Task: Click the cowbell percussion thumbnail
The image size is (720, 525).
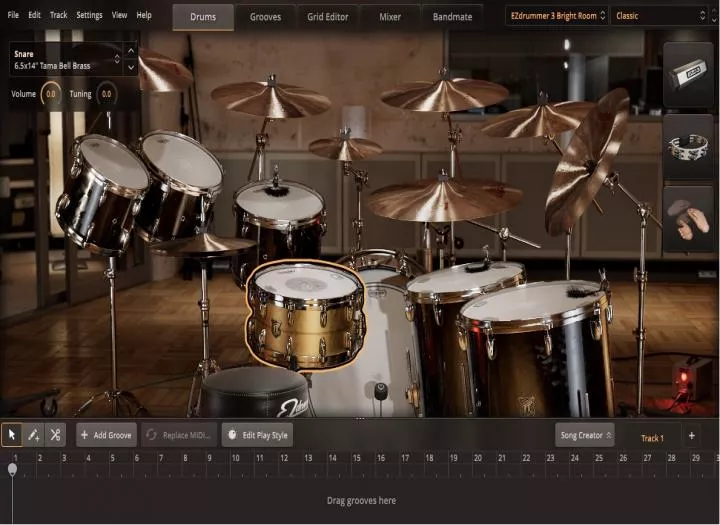Action: [x=688, y=75]
